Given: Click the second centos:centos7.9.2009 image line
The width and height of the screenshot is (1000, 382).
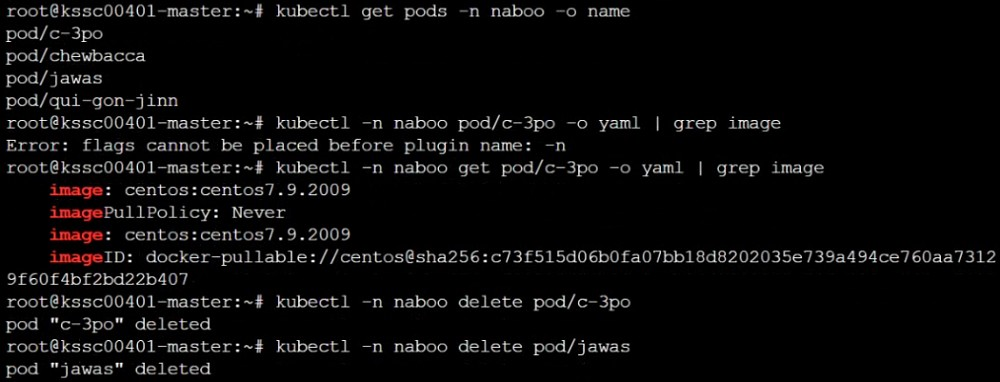Looking at the screenshot, I should 200,235.
